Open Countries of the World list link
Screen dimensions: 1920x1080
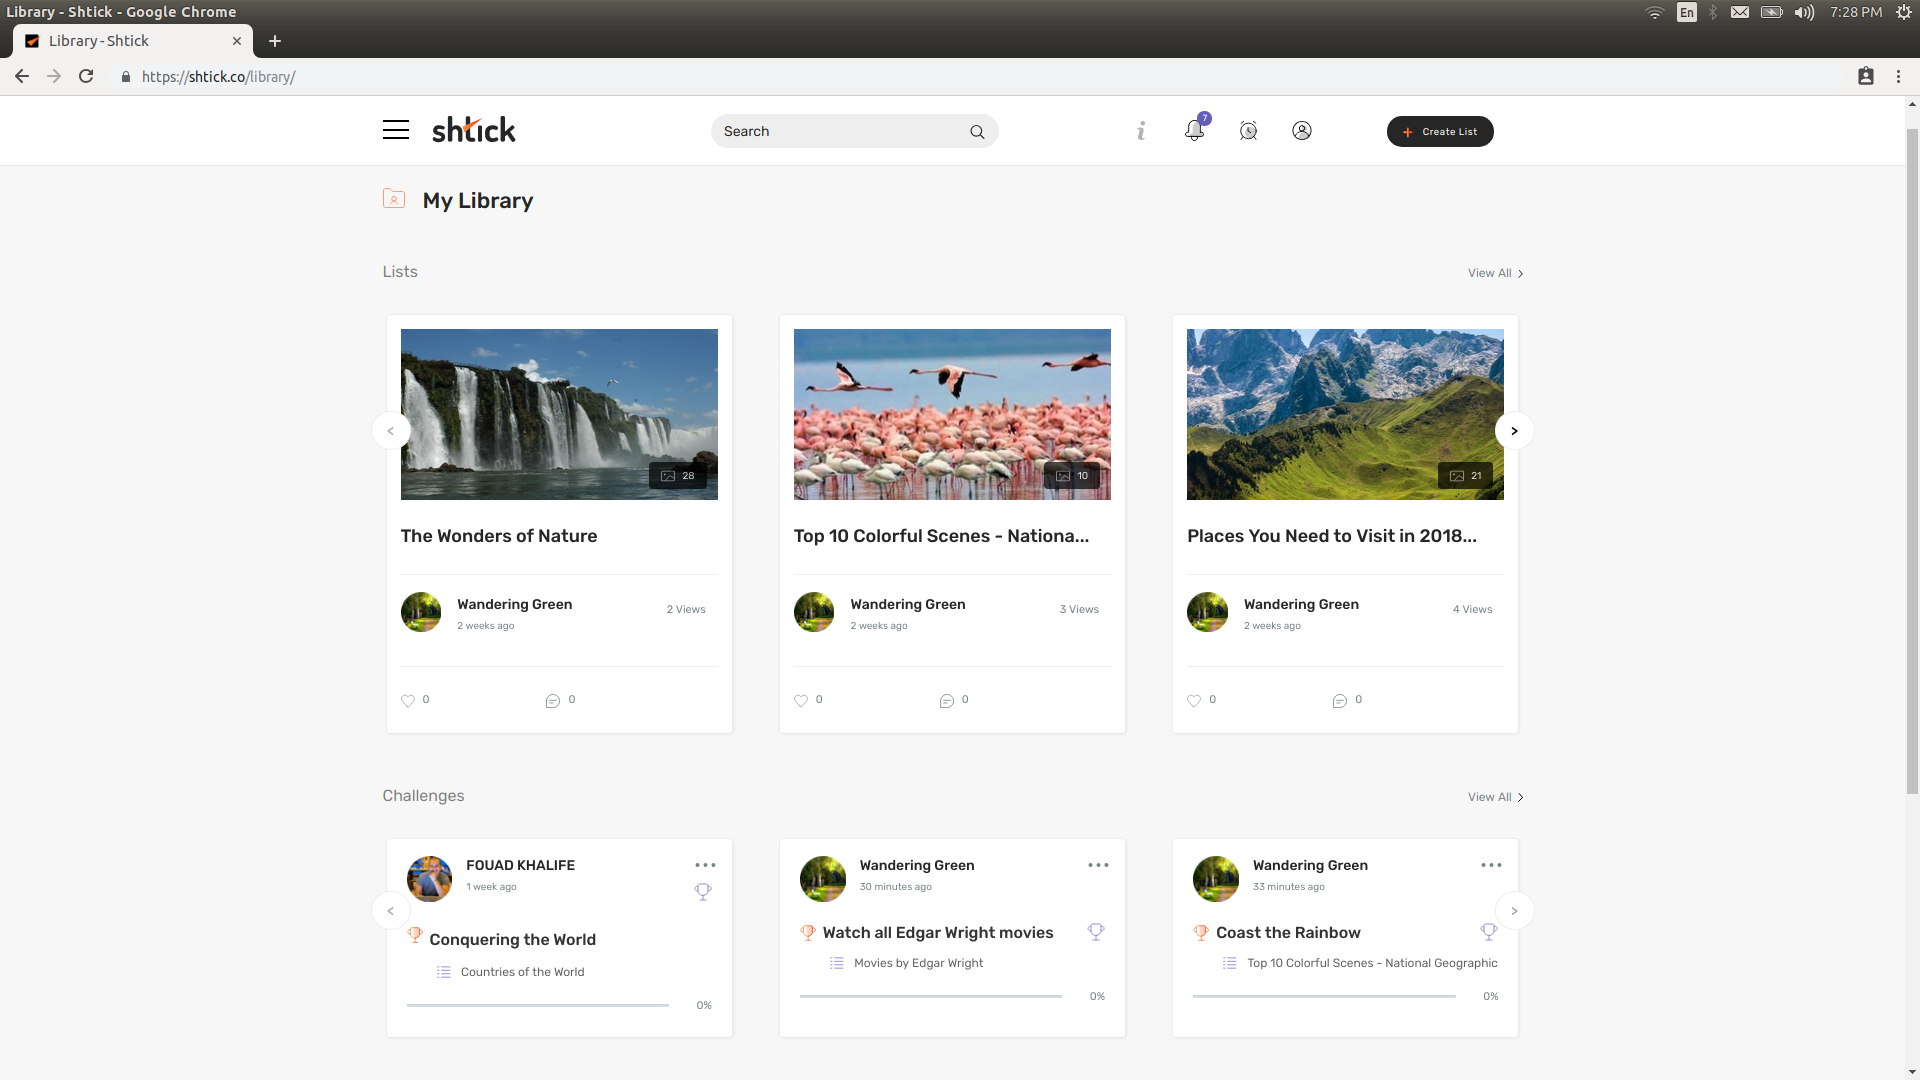coord(522,972)
